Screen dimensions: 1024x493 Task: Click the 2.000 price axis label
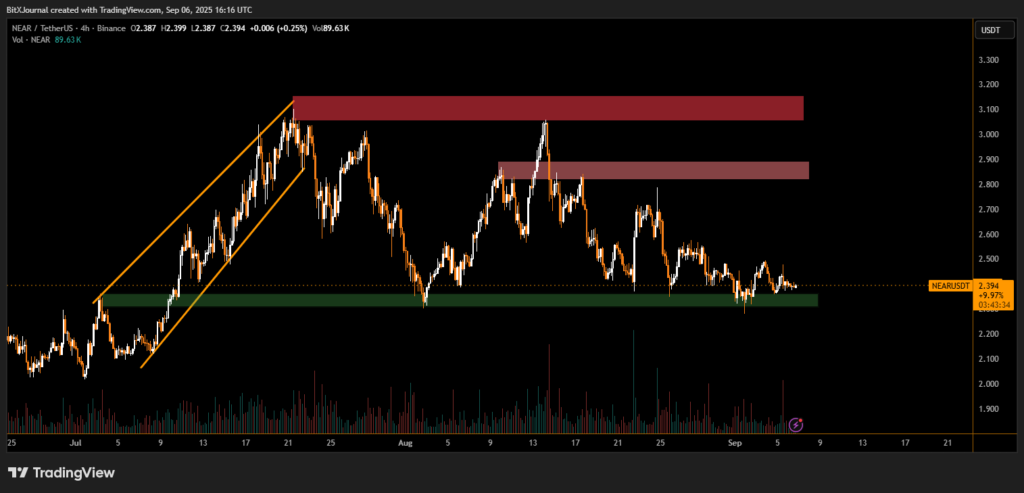(x=987, y=384)
